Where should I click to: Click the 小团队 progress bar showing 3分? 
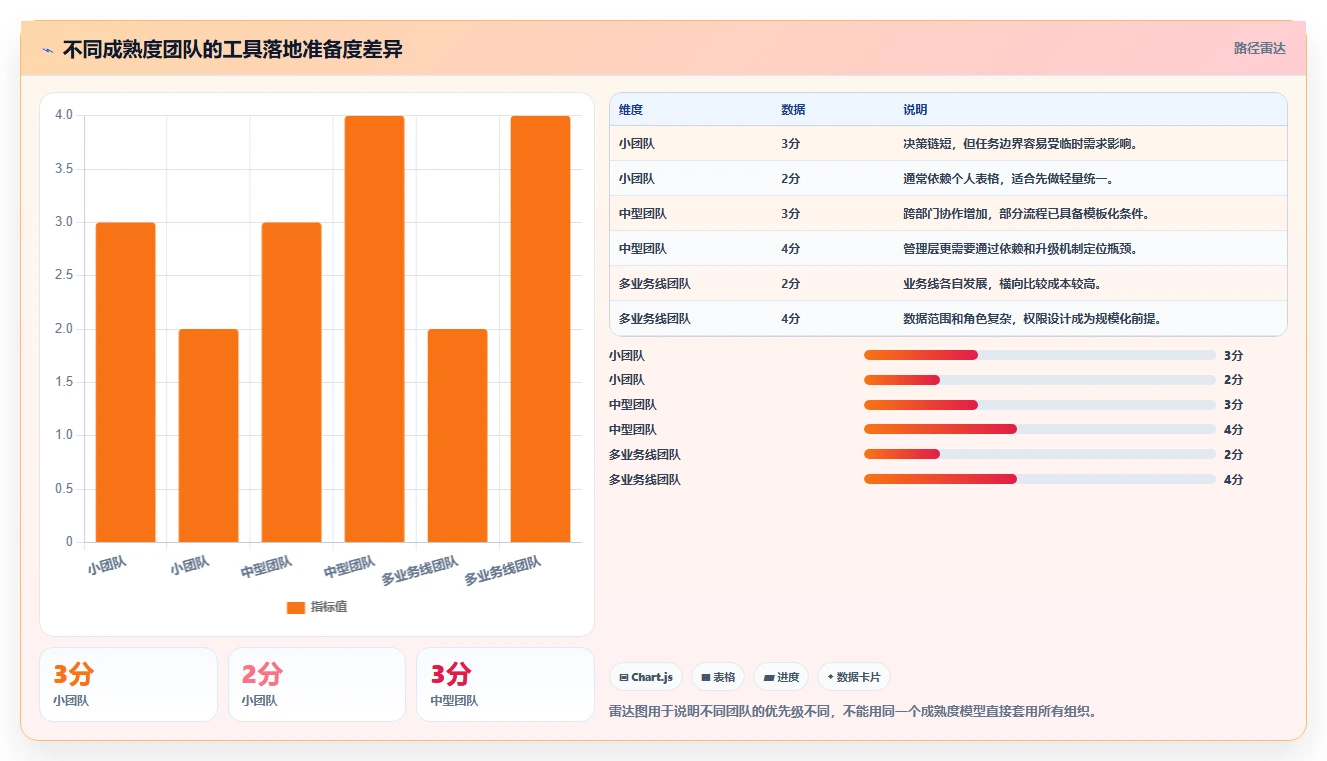[1039, 355]
